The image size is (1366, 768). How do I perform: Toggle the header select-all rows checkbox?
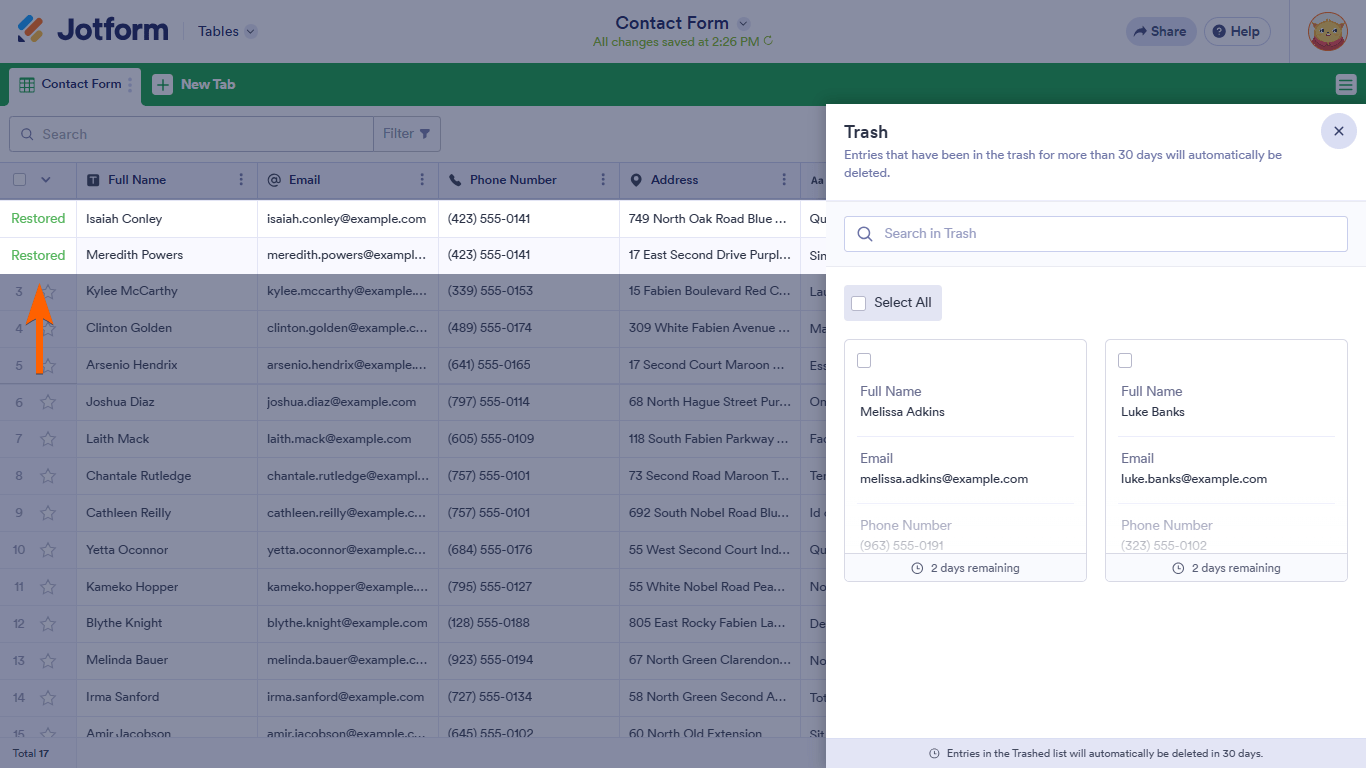tap(19, 180)
